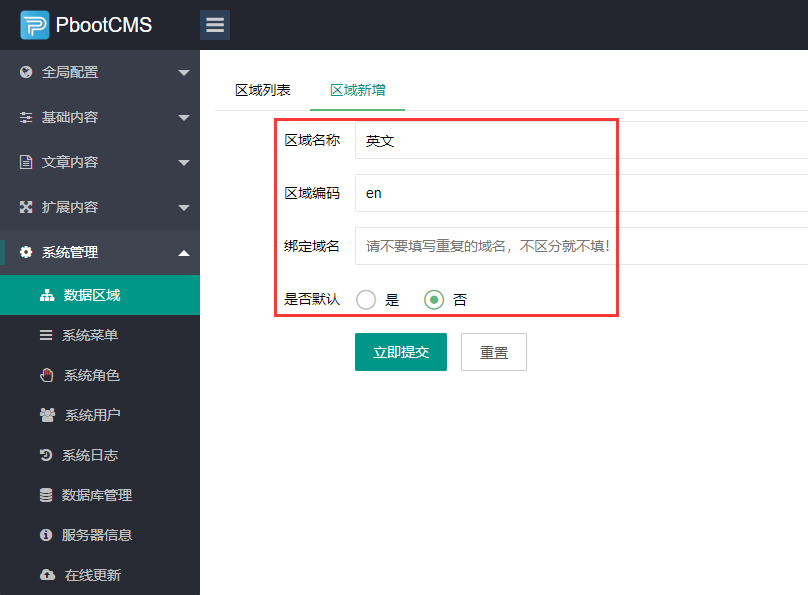Screen dimensions: 808x595
Task: Click the 基础内容 sidebar icon
Action: click(x=24, y=117)
